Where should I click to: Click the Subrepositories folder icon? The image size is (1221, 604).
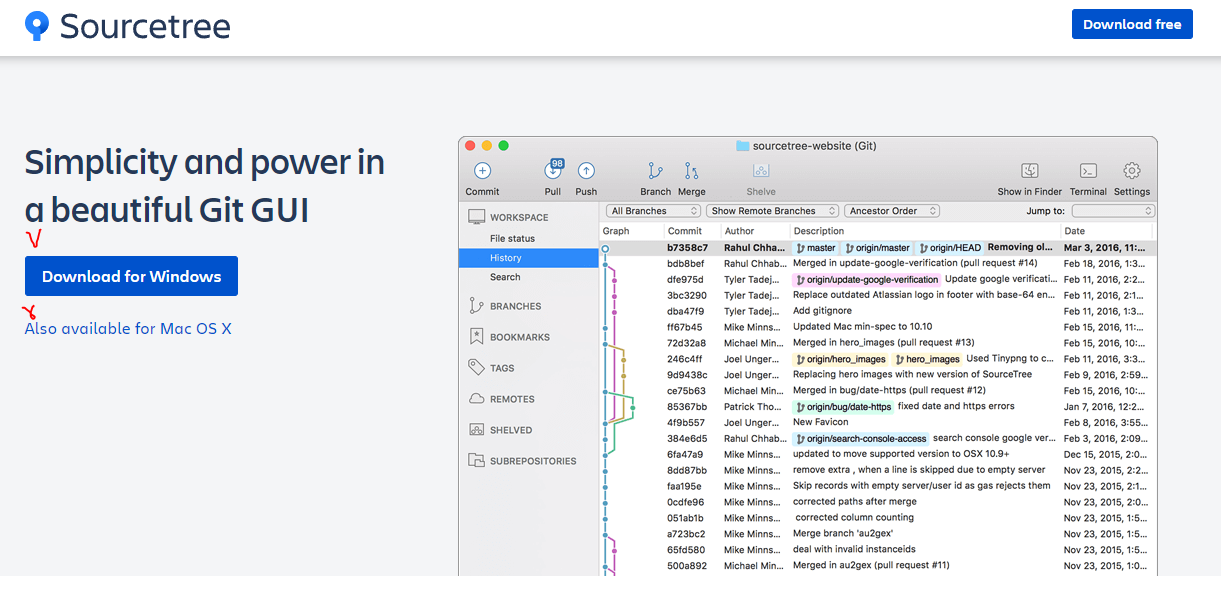click(476, 461)
